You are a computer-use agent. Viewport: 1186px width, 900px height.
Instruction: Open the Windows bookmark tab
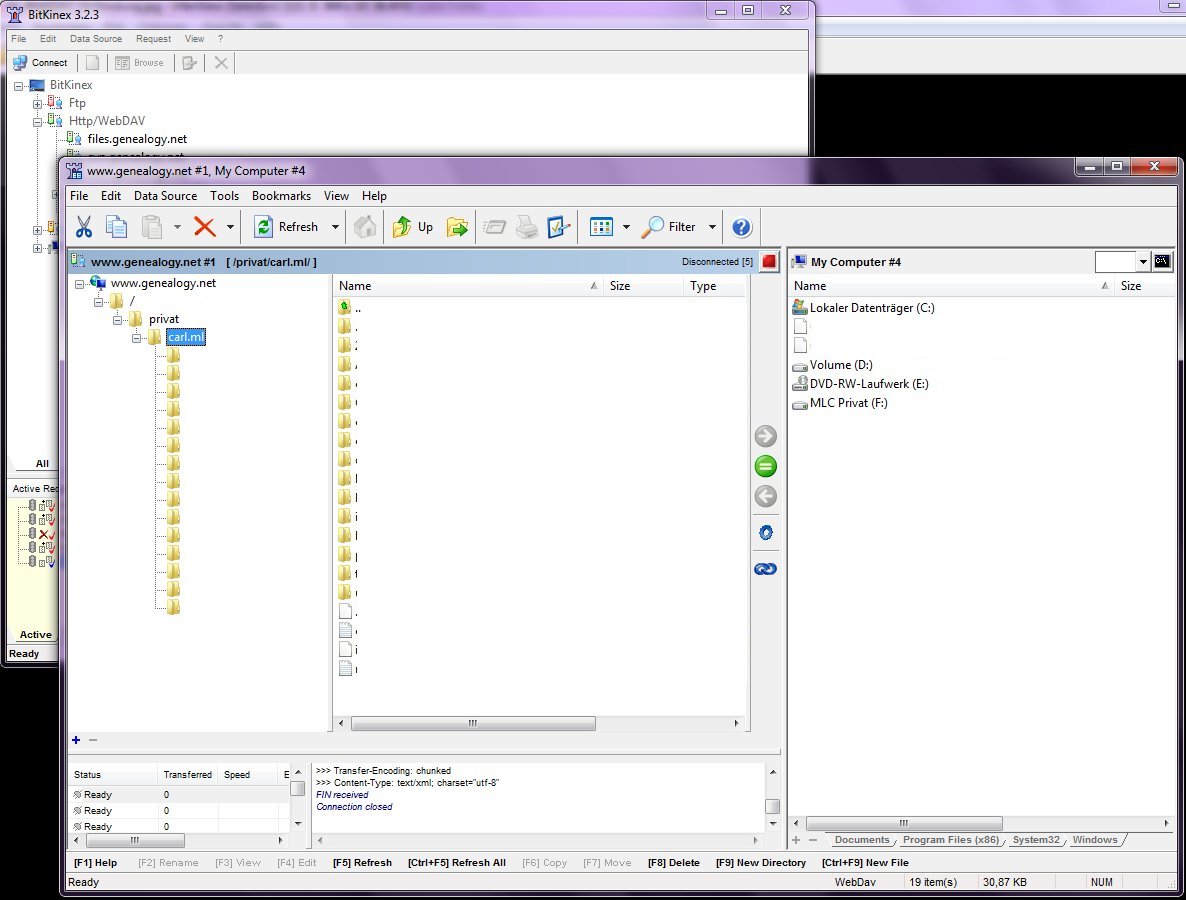click(x=1094, y=839)
